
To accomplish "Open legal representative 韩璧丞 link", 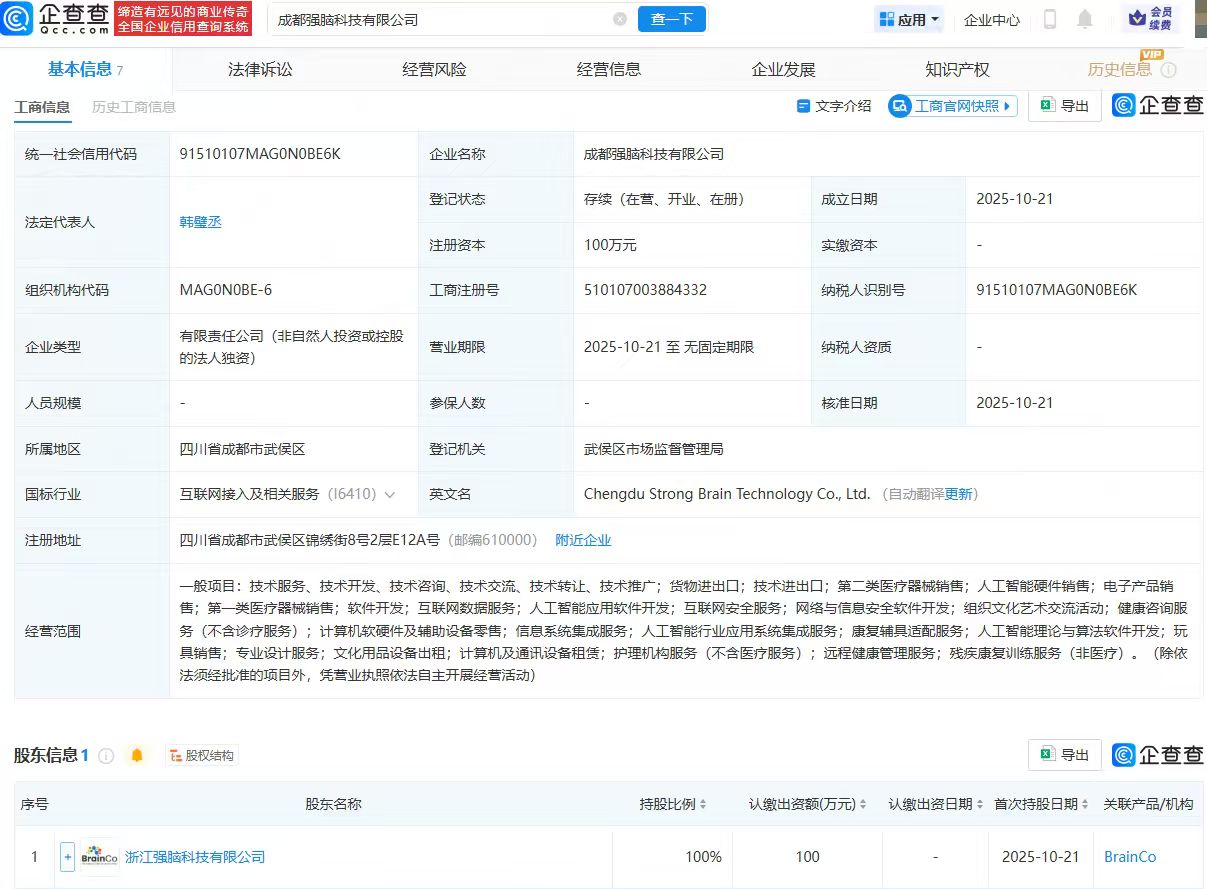I will pyautogui.click(x=200, y=222).
